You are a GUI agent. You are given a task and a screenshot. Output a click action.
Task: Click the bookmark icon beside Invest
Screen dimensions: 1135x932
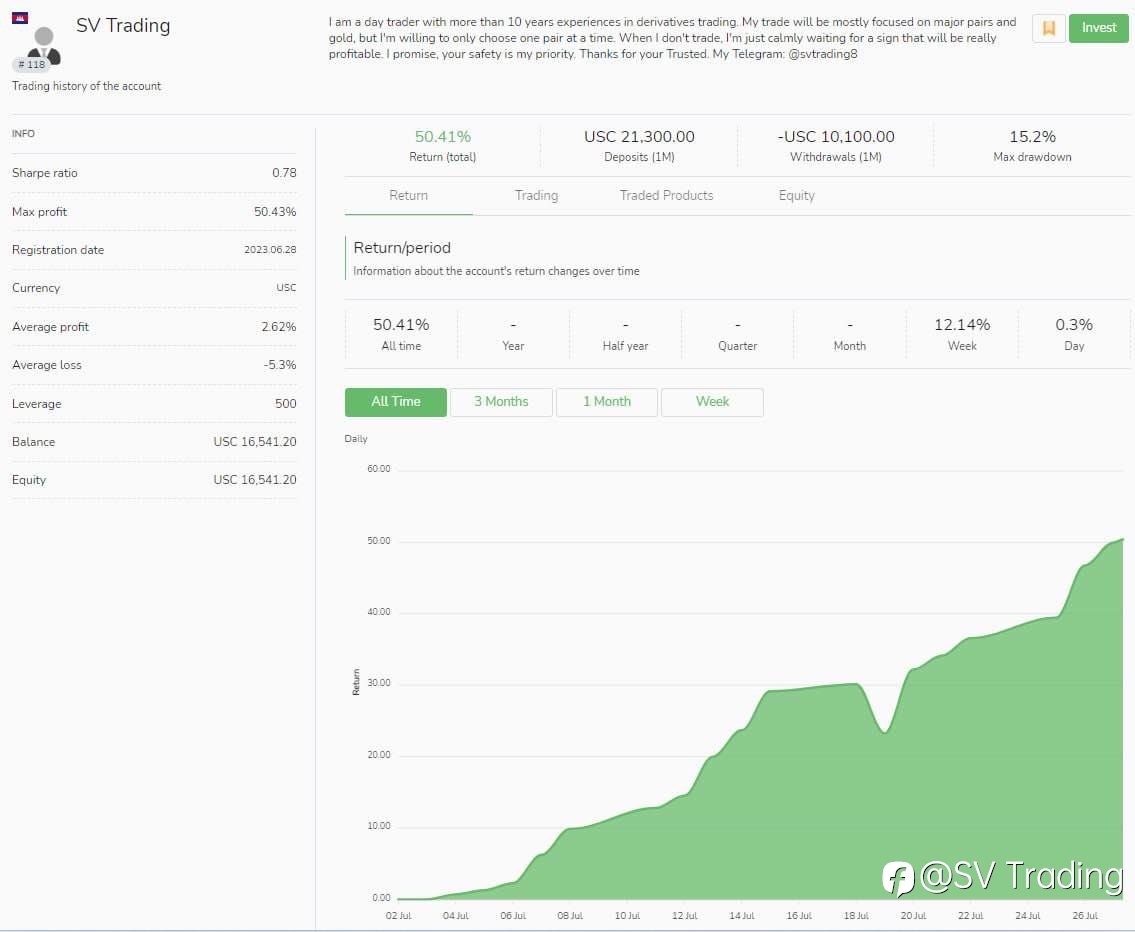point(1048,28)
